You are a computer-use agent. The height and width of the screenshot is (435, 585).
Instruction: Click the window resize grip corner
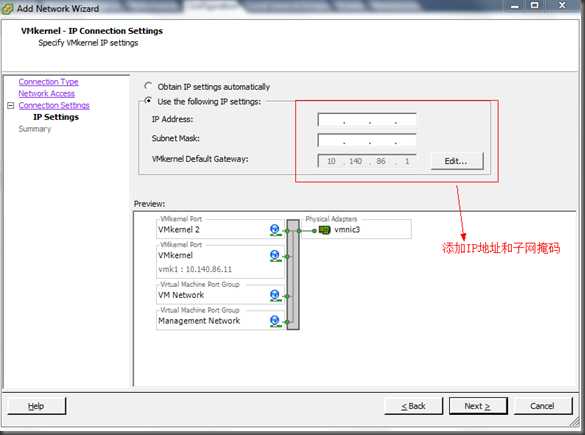575,422
